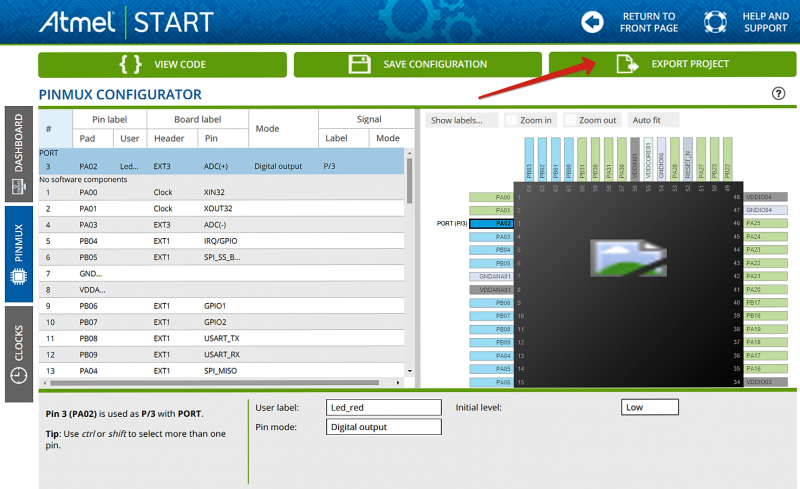Select row 8 VDDA pin
The height and width of the screenshot is (489, 800).
(x=221, y=290)
